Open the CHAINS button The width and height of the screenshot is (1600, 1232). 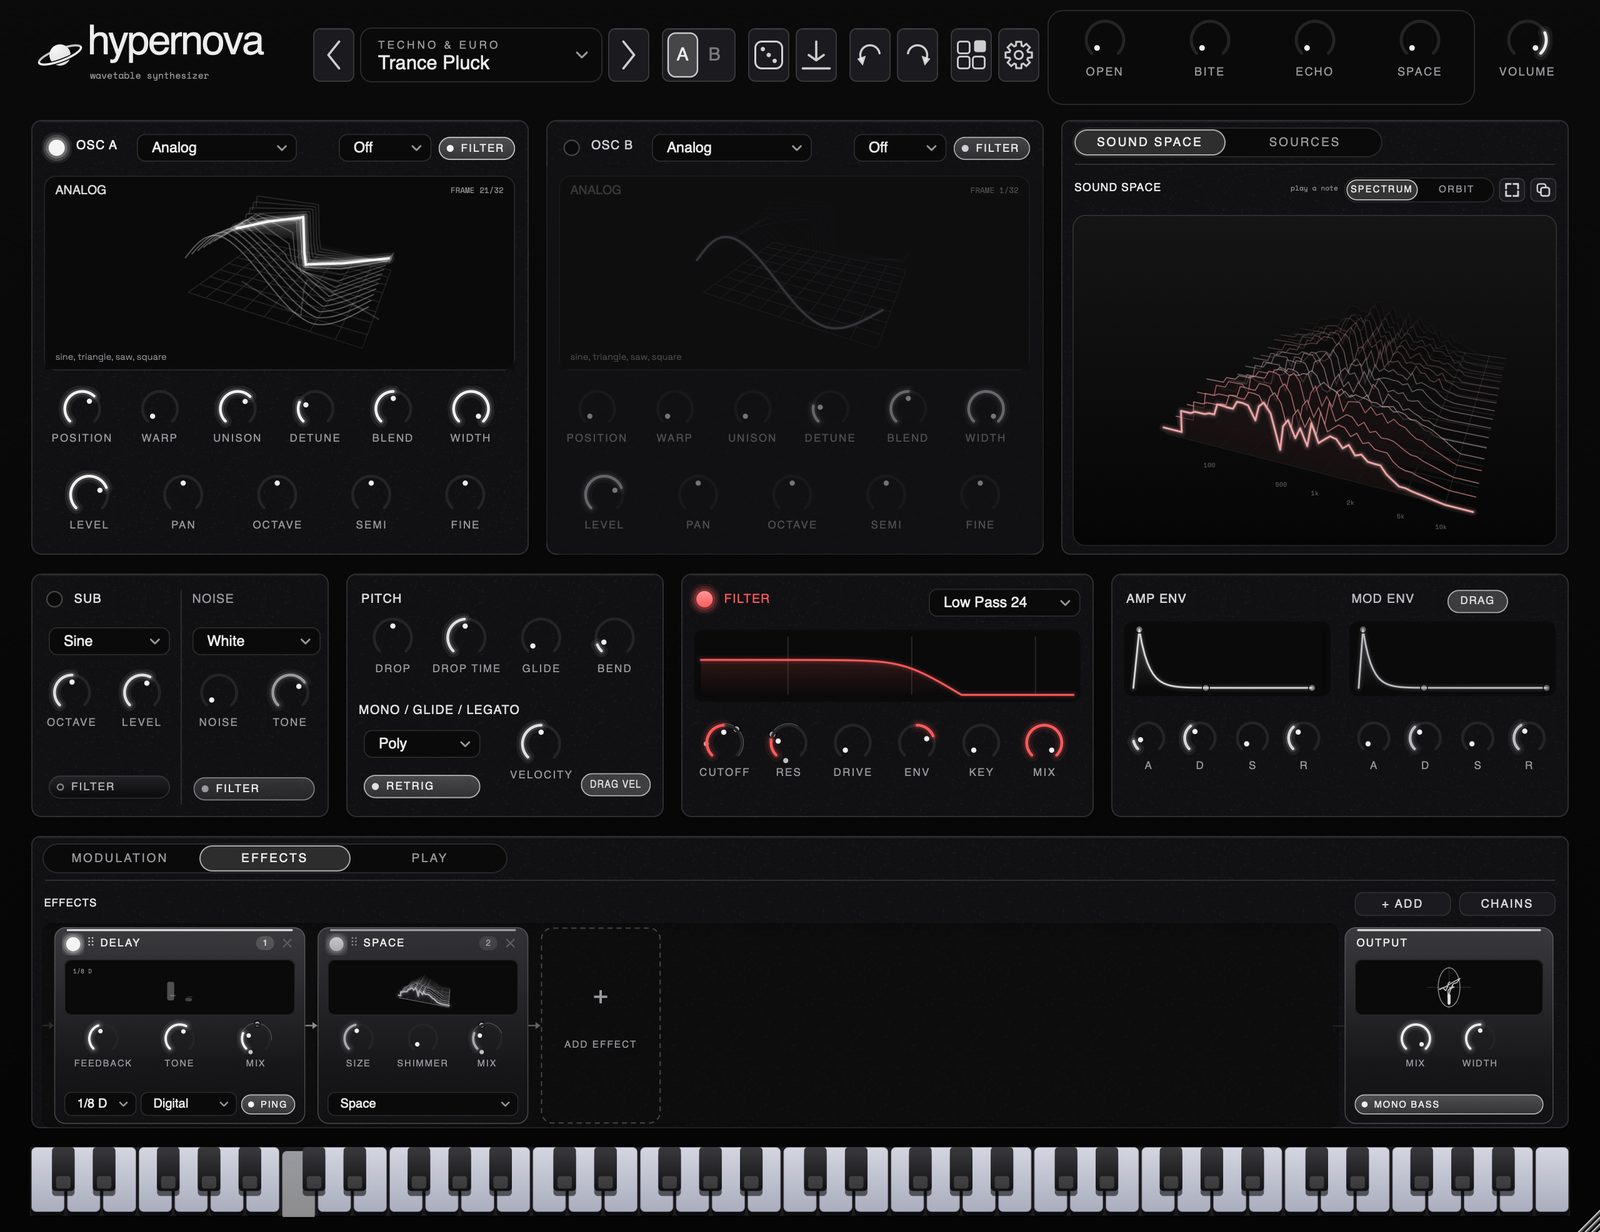(x=1506, y=903)
